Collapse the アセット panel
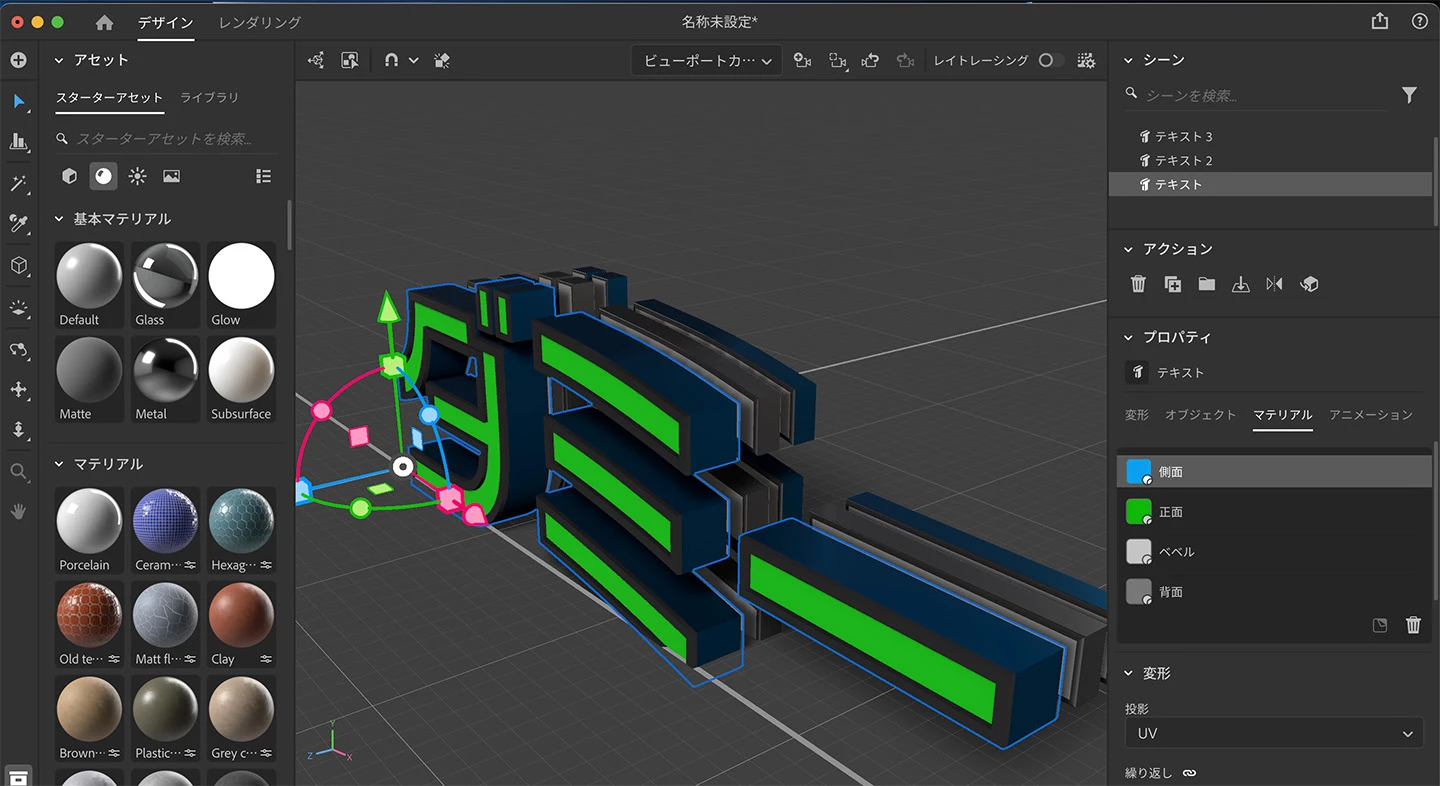1440x786 pixels. click(58, 60)
